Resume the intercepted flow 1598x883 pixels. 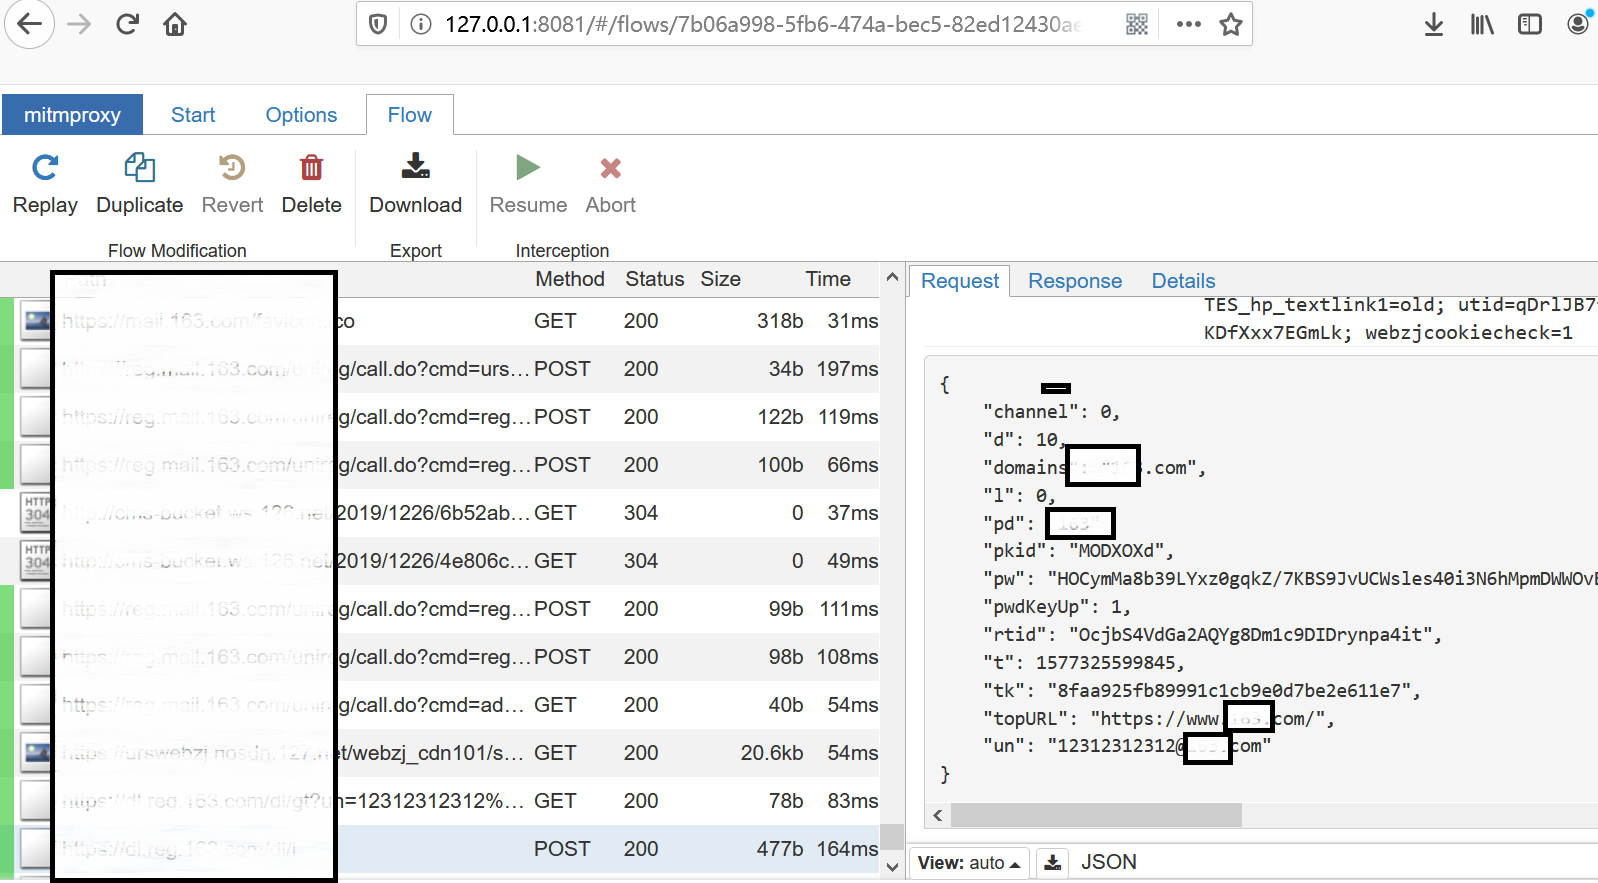pyautogui.click(x=528, y=184)
